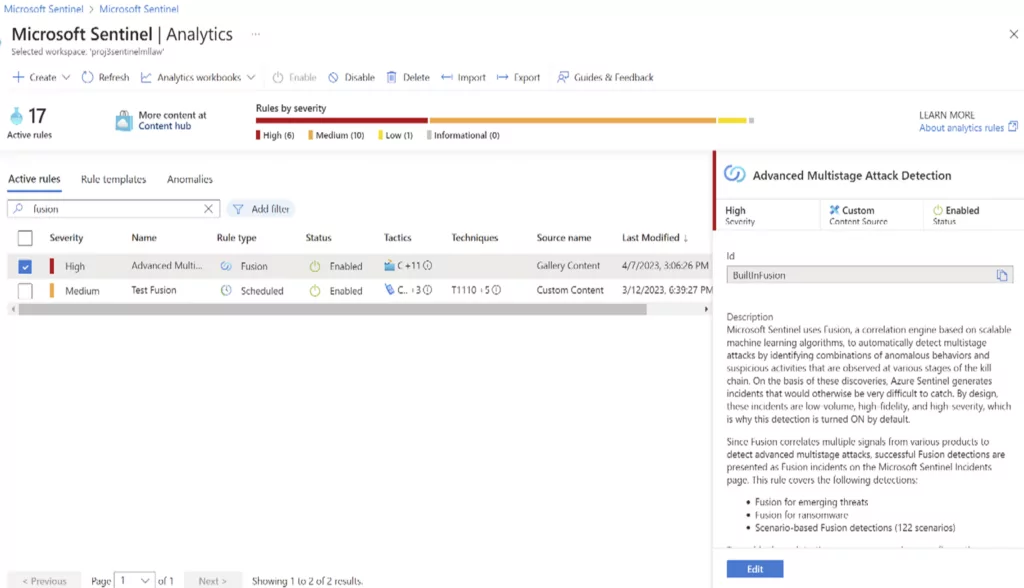The height and width of the screenshot is (588, 1024).
Task: Click the Techniques column header
Action: coord(475,238)
